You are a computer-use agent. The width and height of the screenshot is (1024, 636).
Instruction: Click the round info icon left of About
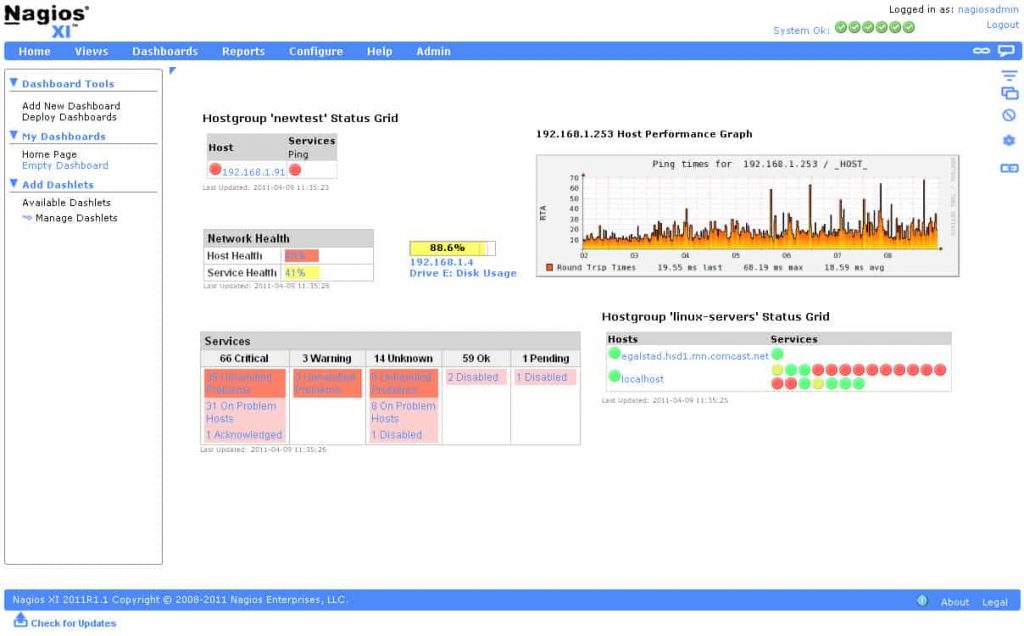922,601
